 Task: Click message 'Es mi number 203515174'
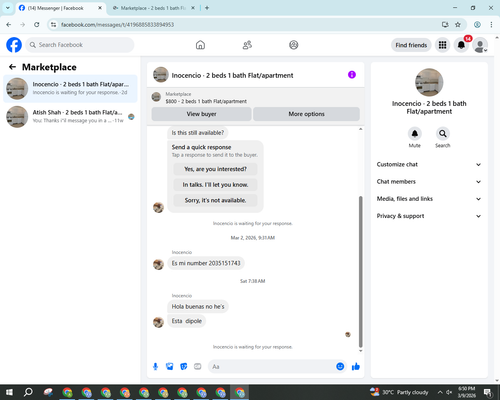tap(206, 263)
